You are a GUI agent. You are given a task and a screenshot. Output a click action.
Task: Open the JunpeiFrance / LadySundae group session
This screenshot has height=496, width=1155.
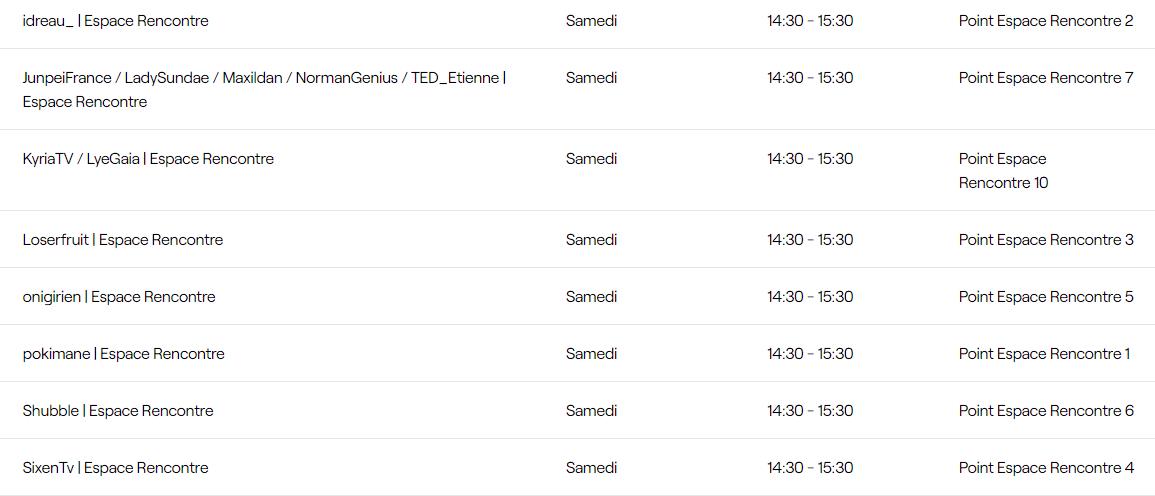coord(264,78)
